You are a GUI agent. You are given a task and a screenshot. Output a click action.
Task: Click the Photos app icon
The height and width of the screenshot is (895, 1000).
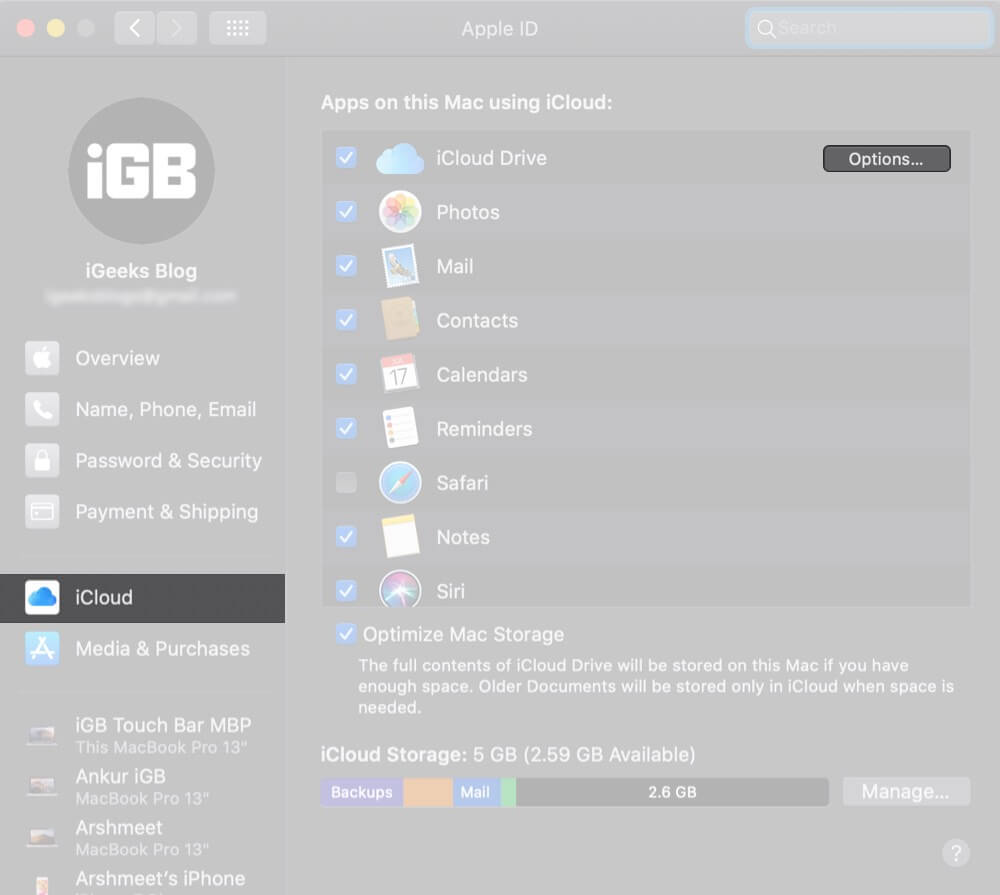400,212
